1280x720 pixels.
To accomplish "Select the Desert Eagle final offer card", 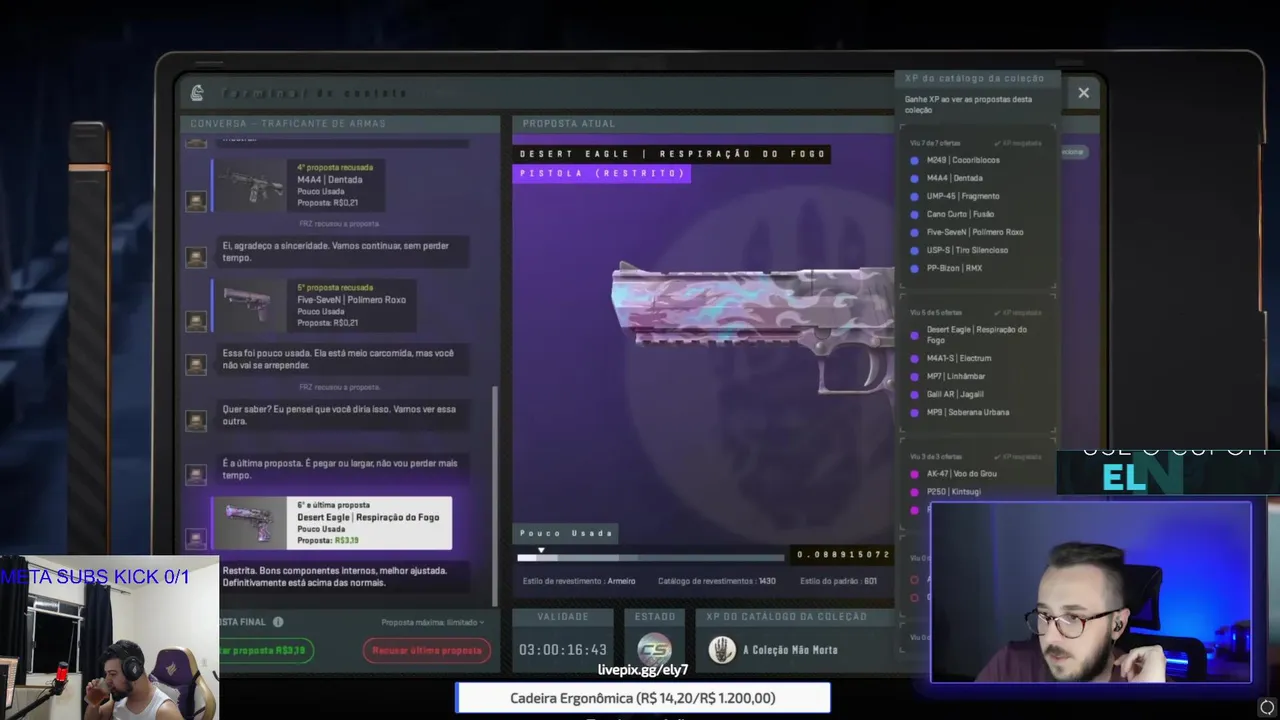I will click(332, 523).
